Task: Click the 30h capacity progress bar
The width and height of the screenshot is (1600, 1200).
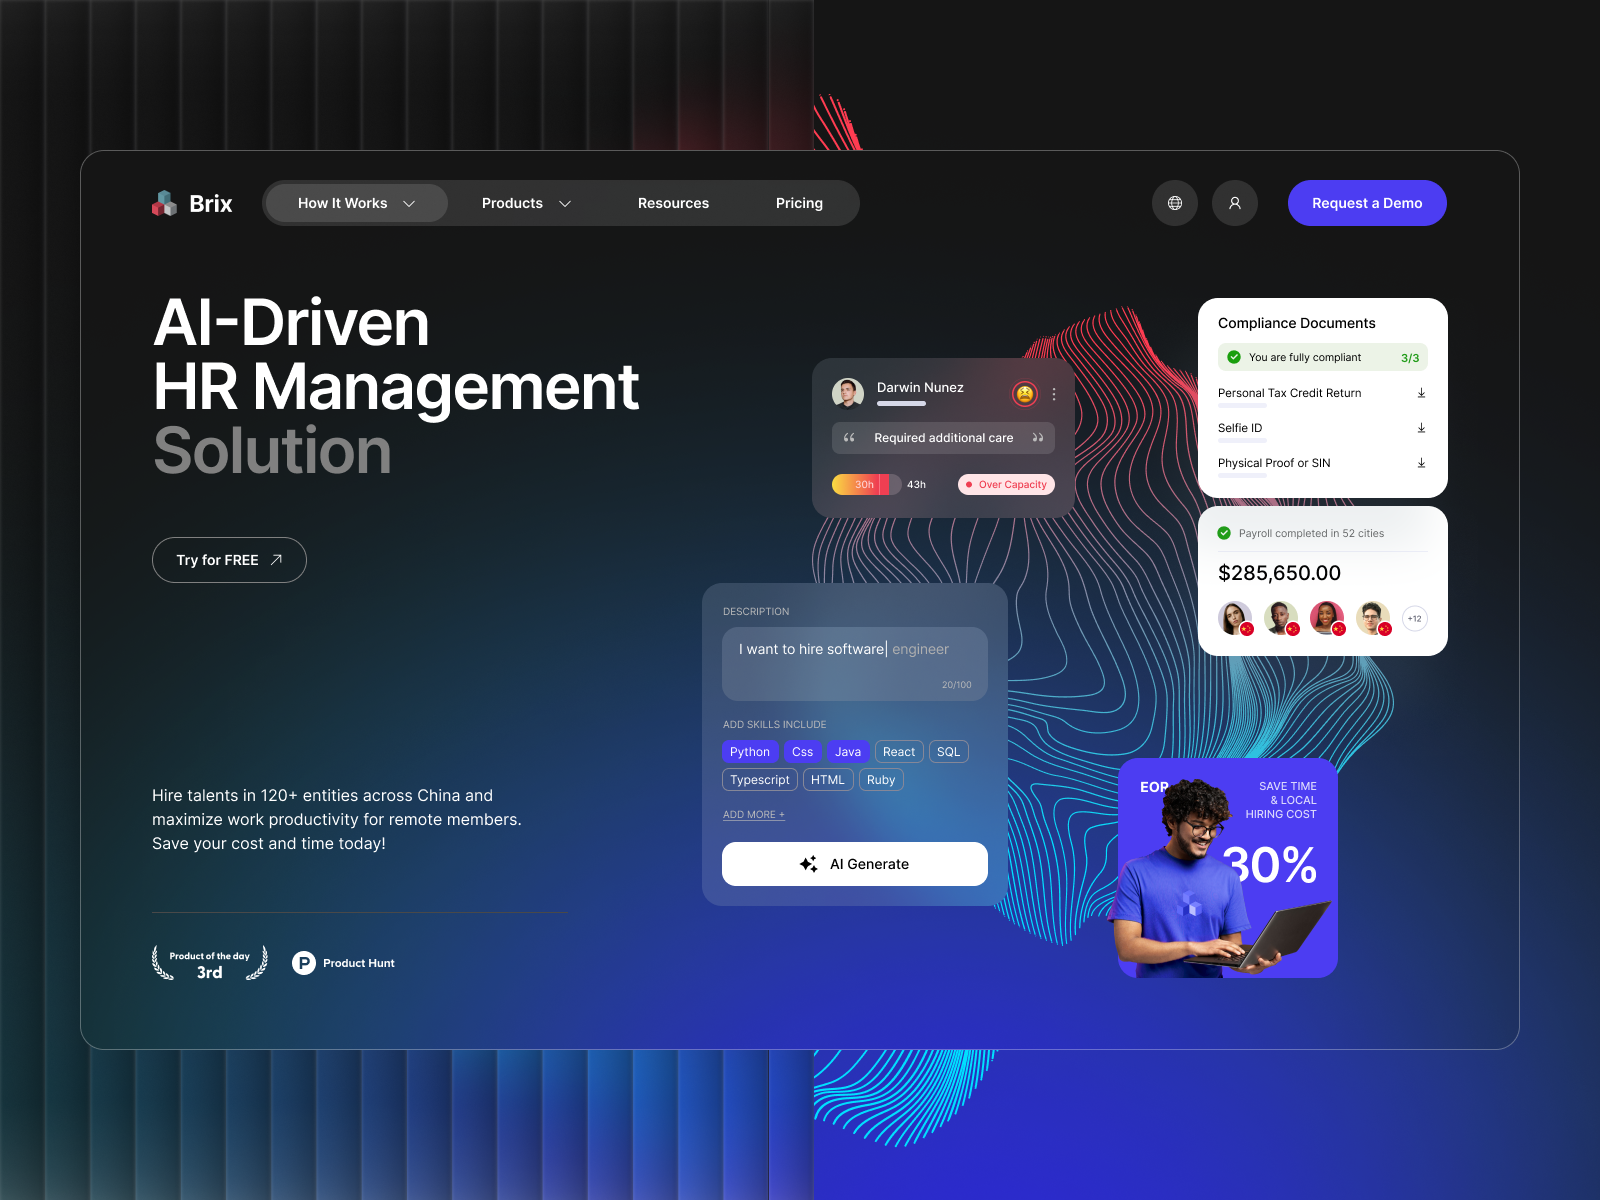Action: click(862, 484)
